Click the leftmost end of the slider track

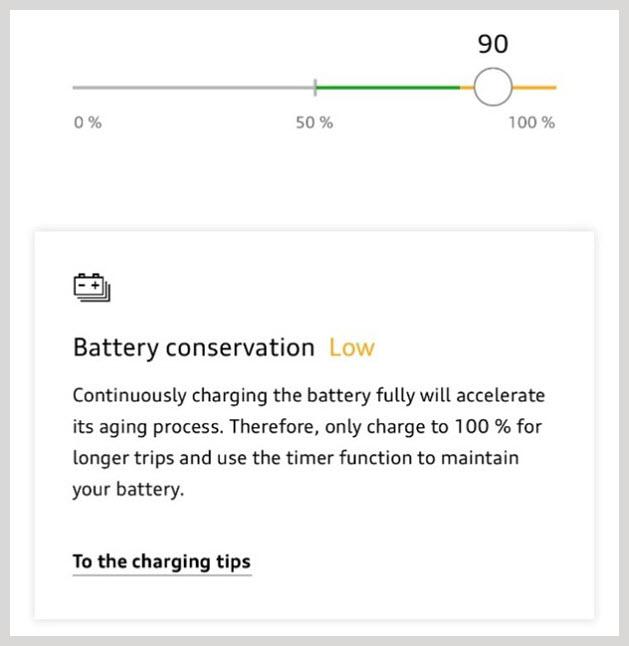[75, 88]
